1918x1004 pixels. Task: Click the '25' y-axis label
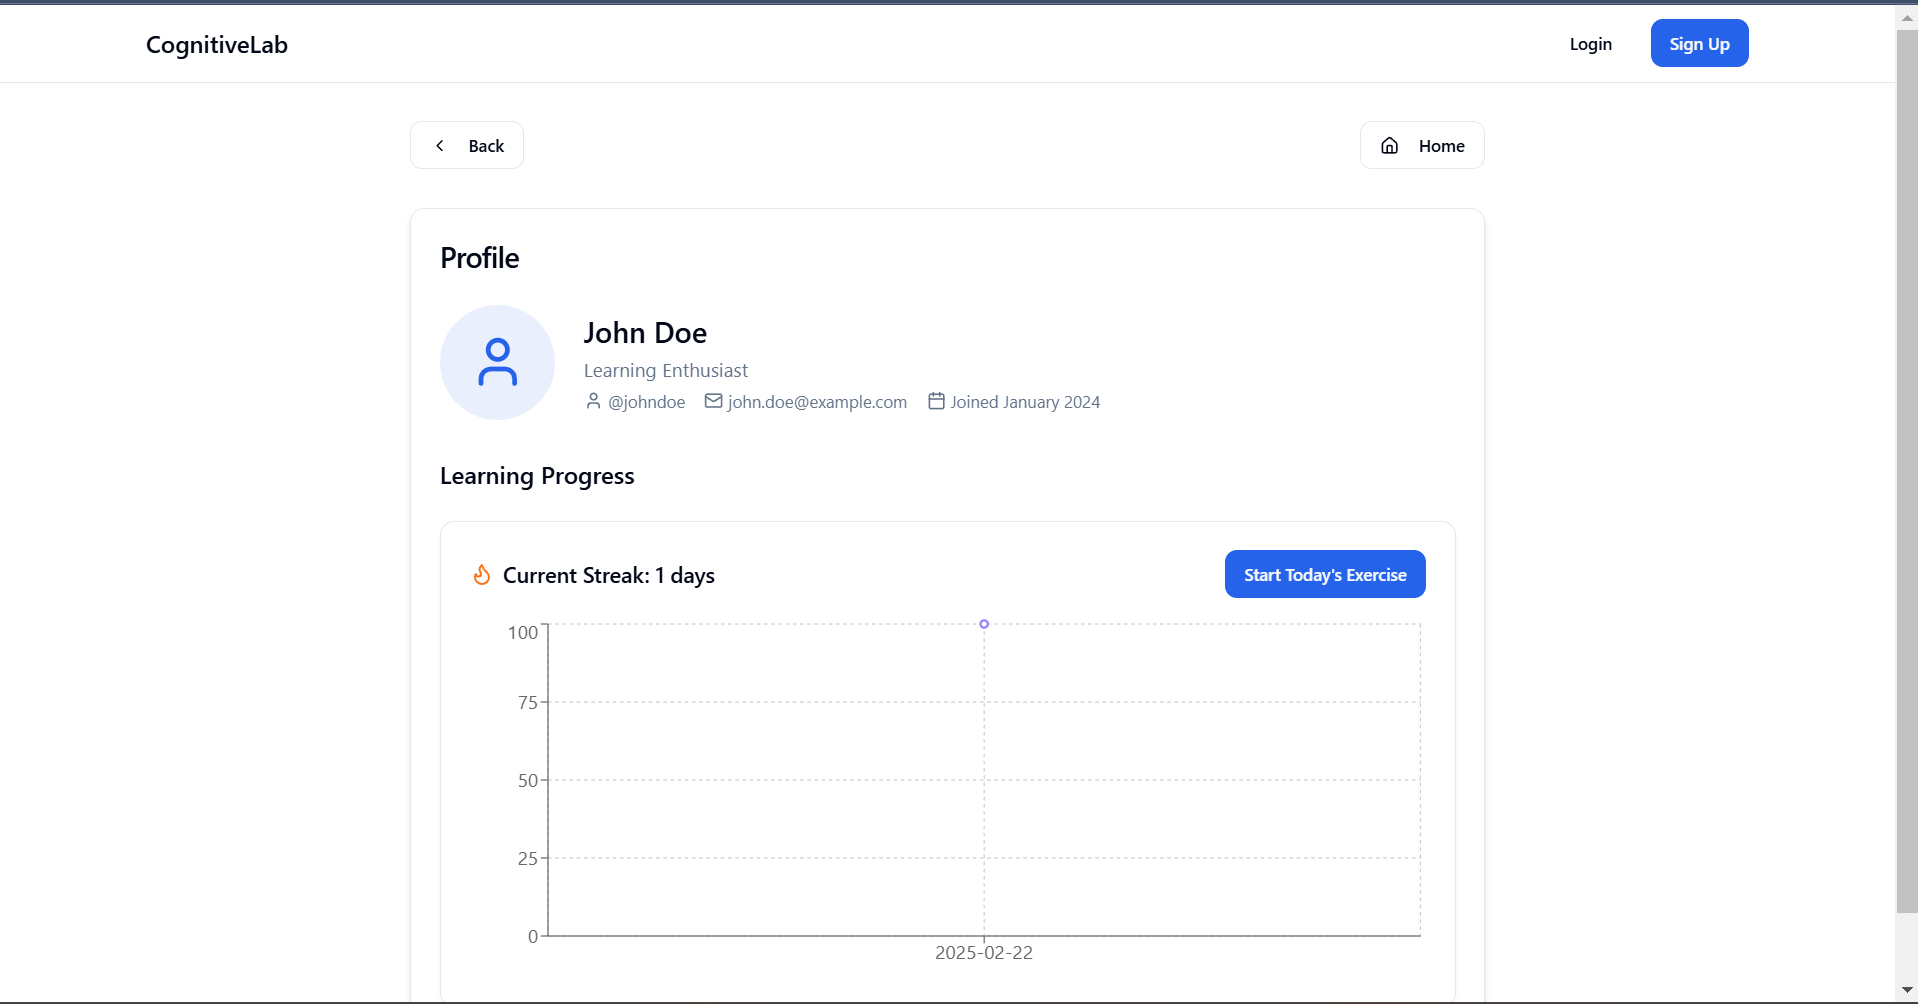(528, 858)
